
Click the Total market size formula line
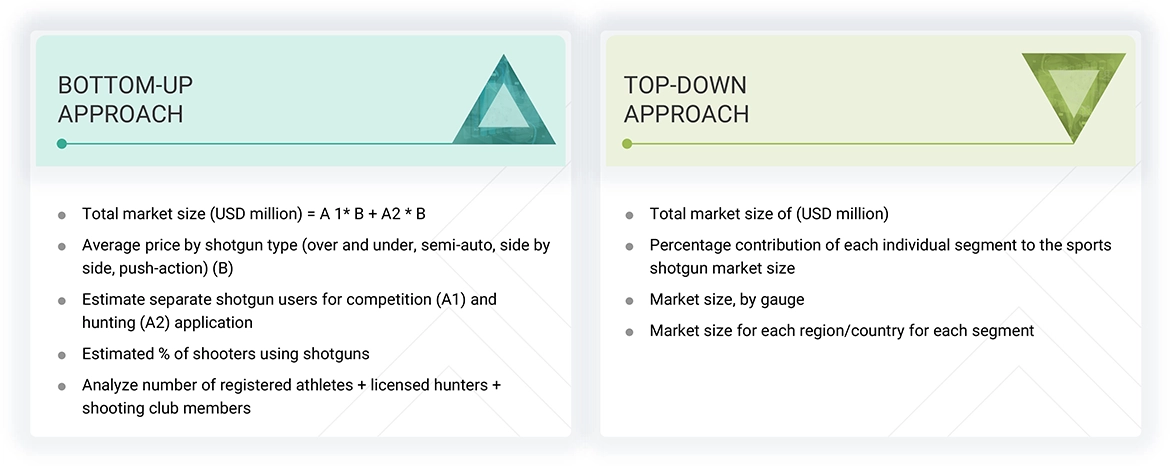[254, 214]
